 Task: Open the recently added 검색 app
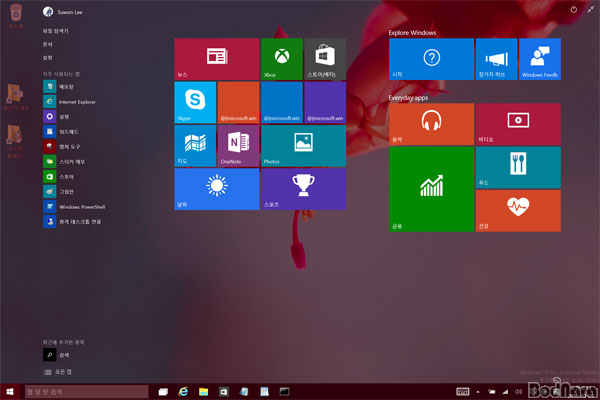56,355
